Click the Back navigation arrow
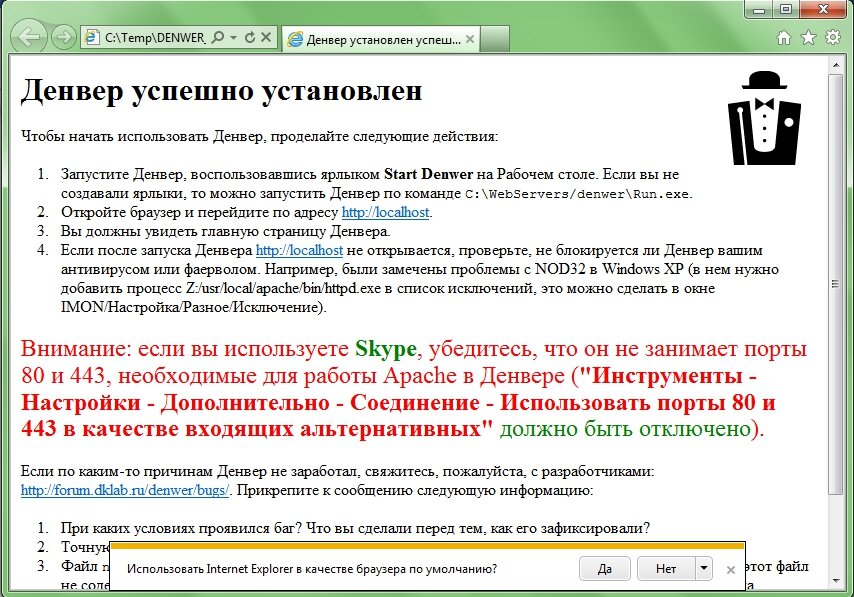Image resolution: width=854 pixels, height=597 pixels. (x=28, y=37)
